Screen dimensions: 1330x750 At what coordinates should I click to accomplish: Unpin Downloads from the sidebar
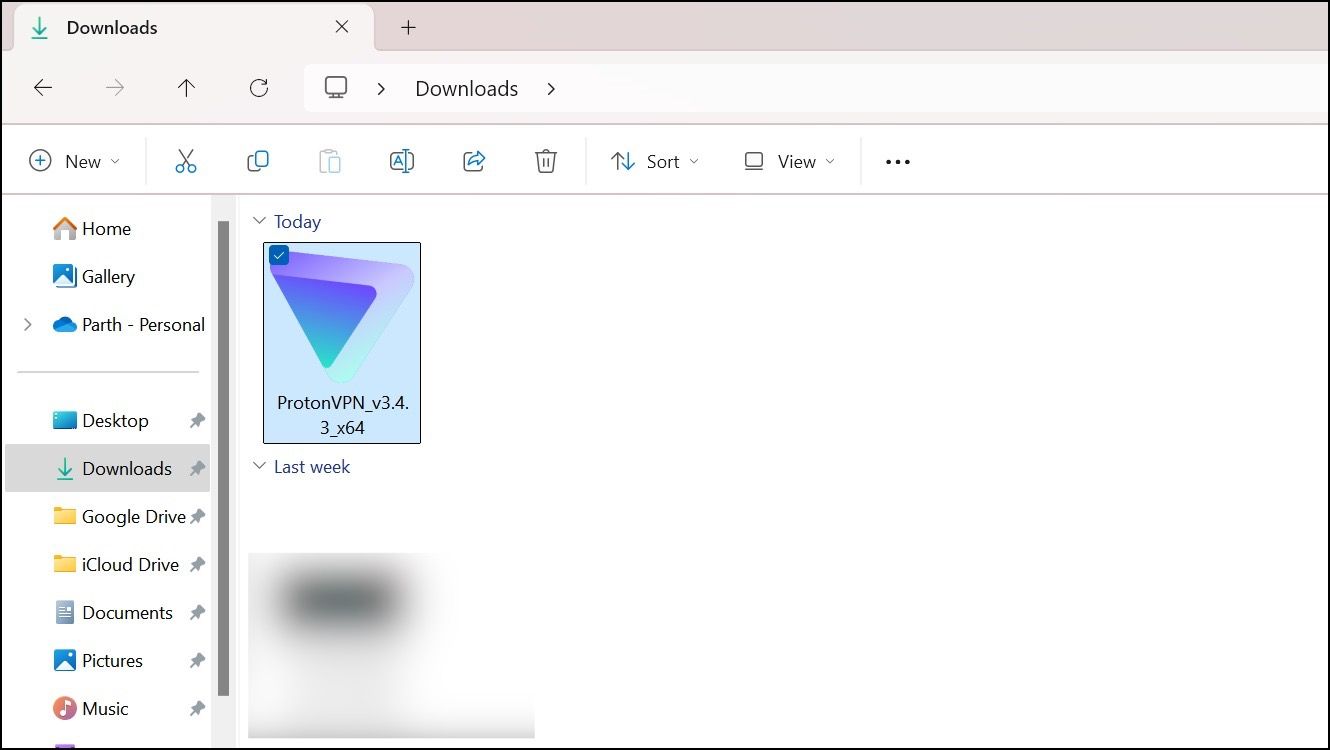click(196, 468)
